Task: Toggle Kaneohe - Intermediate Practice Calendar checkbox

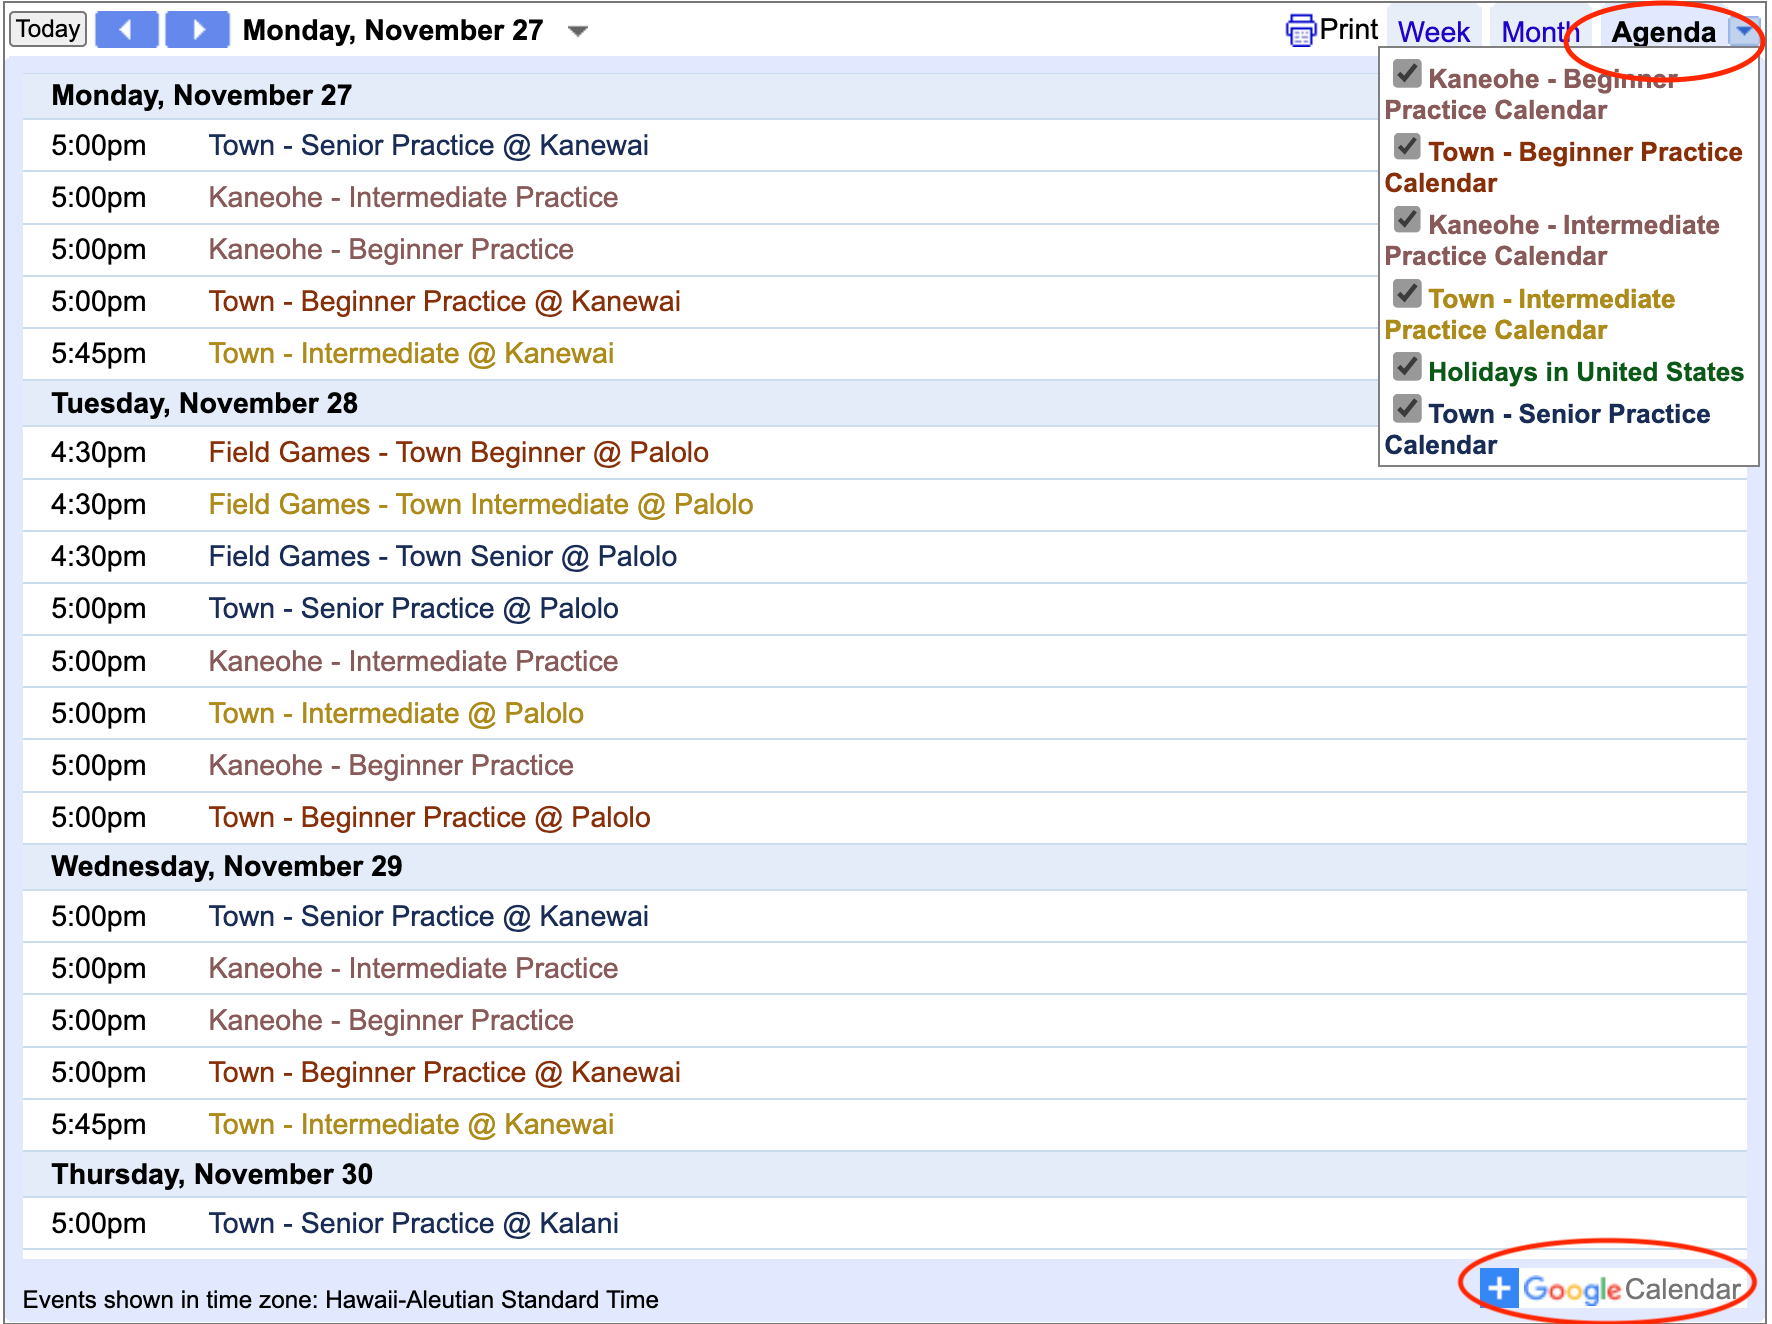Action: click(1407, 220)
